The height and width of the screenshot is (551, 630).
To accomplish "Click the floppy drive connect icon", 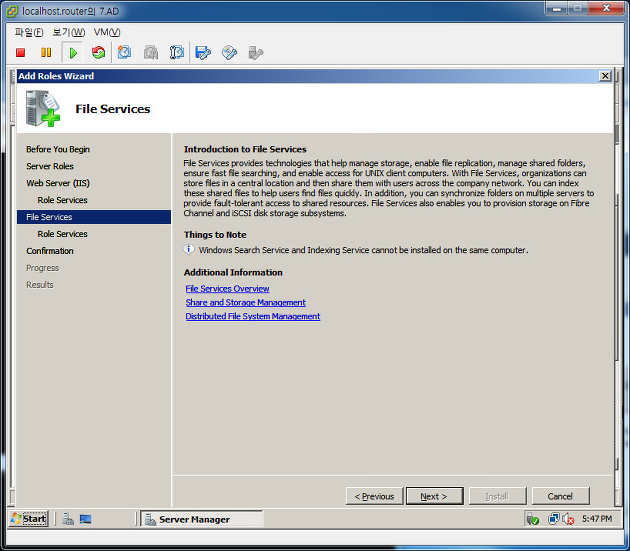I will 203,53.
